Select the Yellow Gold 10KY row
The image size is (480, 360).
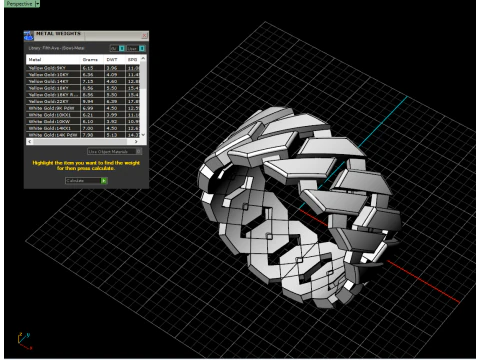point(83,74)
